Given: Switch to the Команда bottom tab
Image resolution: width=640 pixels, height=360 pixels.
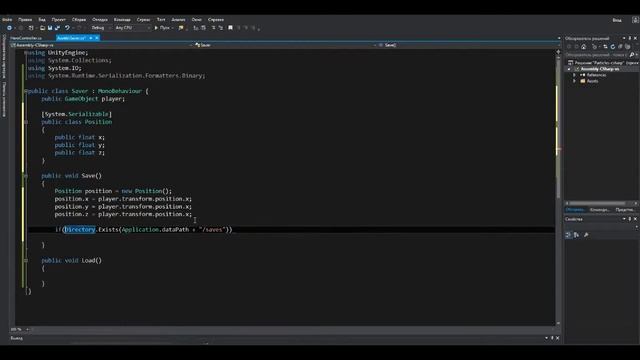Looking at the screenshot, I should tap(600, 210).
